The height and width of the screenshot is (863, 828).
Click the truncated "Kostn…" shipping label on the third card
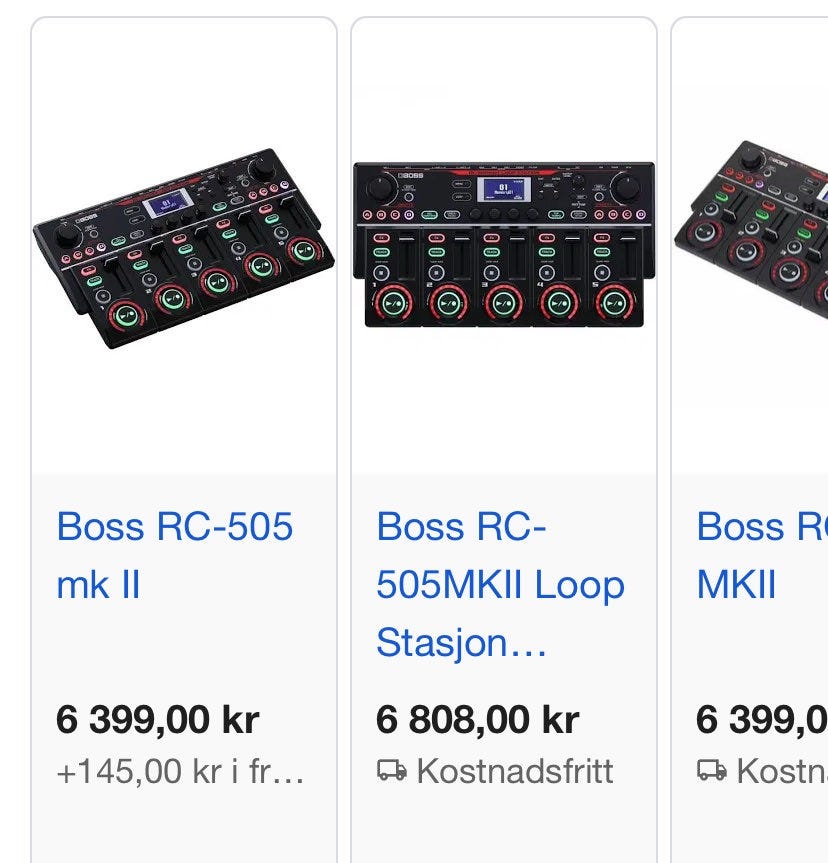pyautogui.click(x=782, y=771)
